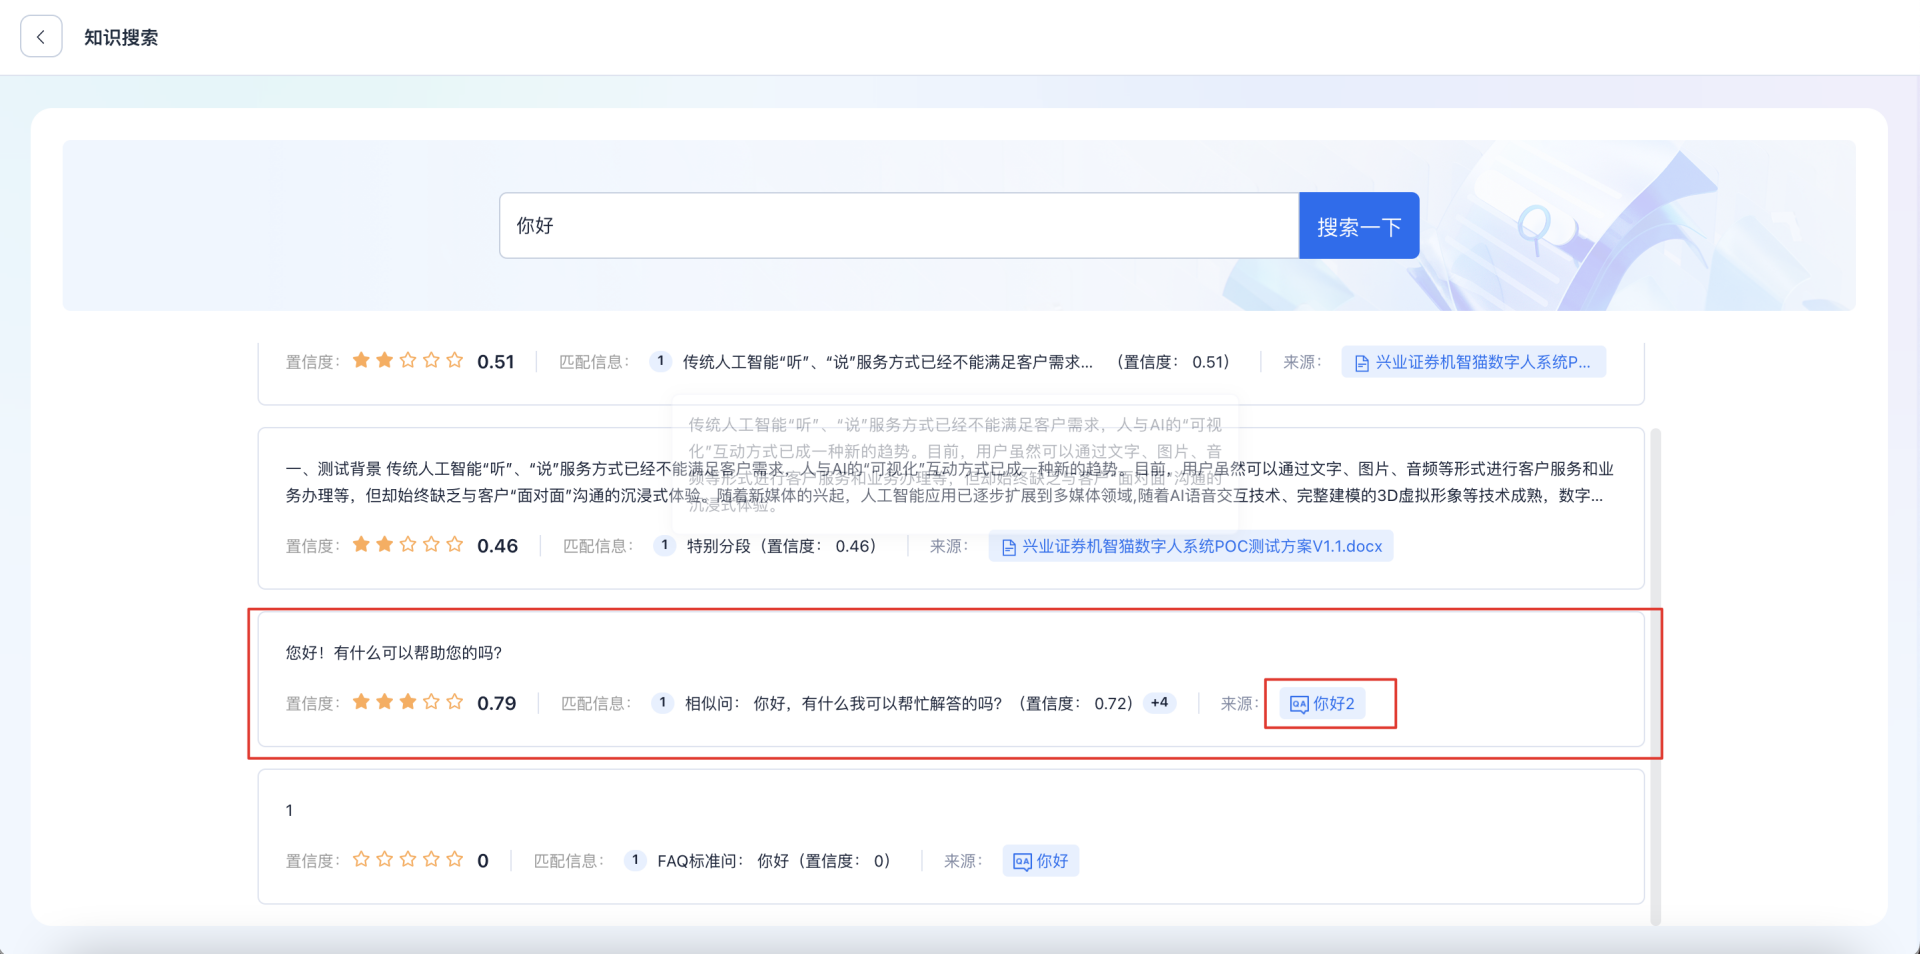Click the 一、测试背景 result paragraph
The width and height of the screenshot is (1920, 954).
[949, 482]
